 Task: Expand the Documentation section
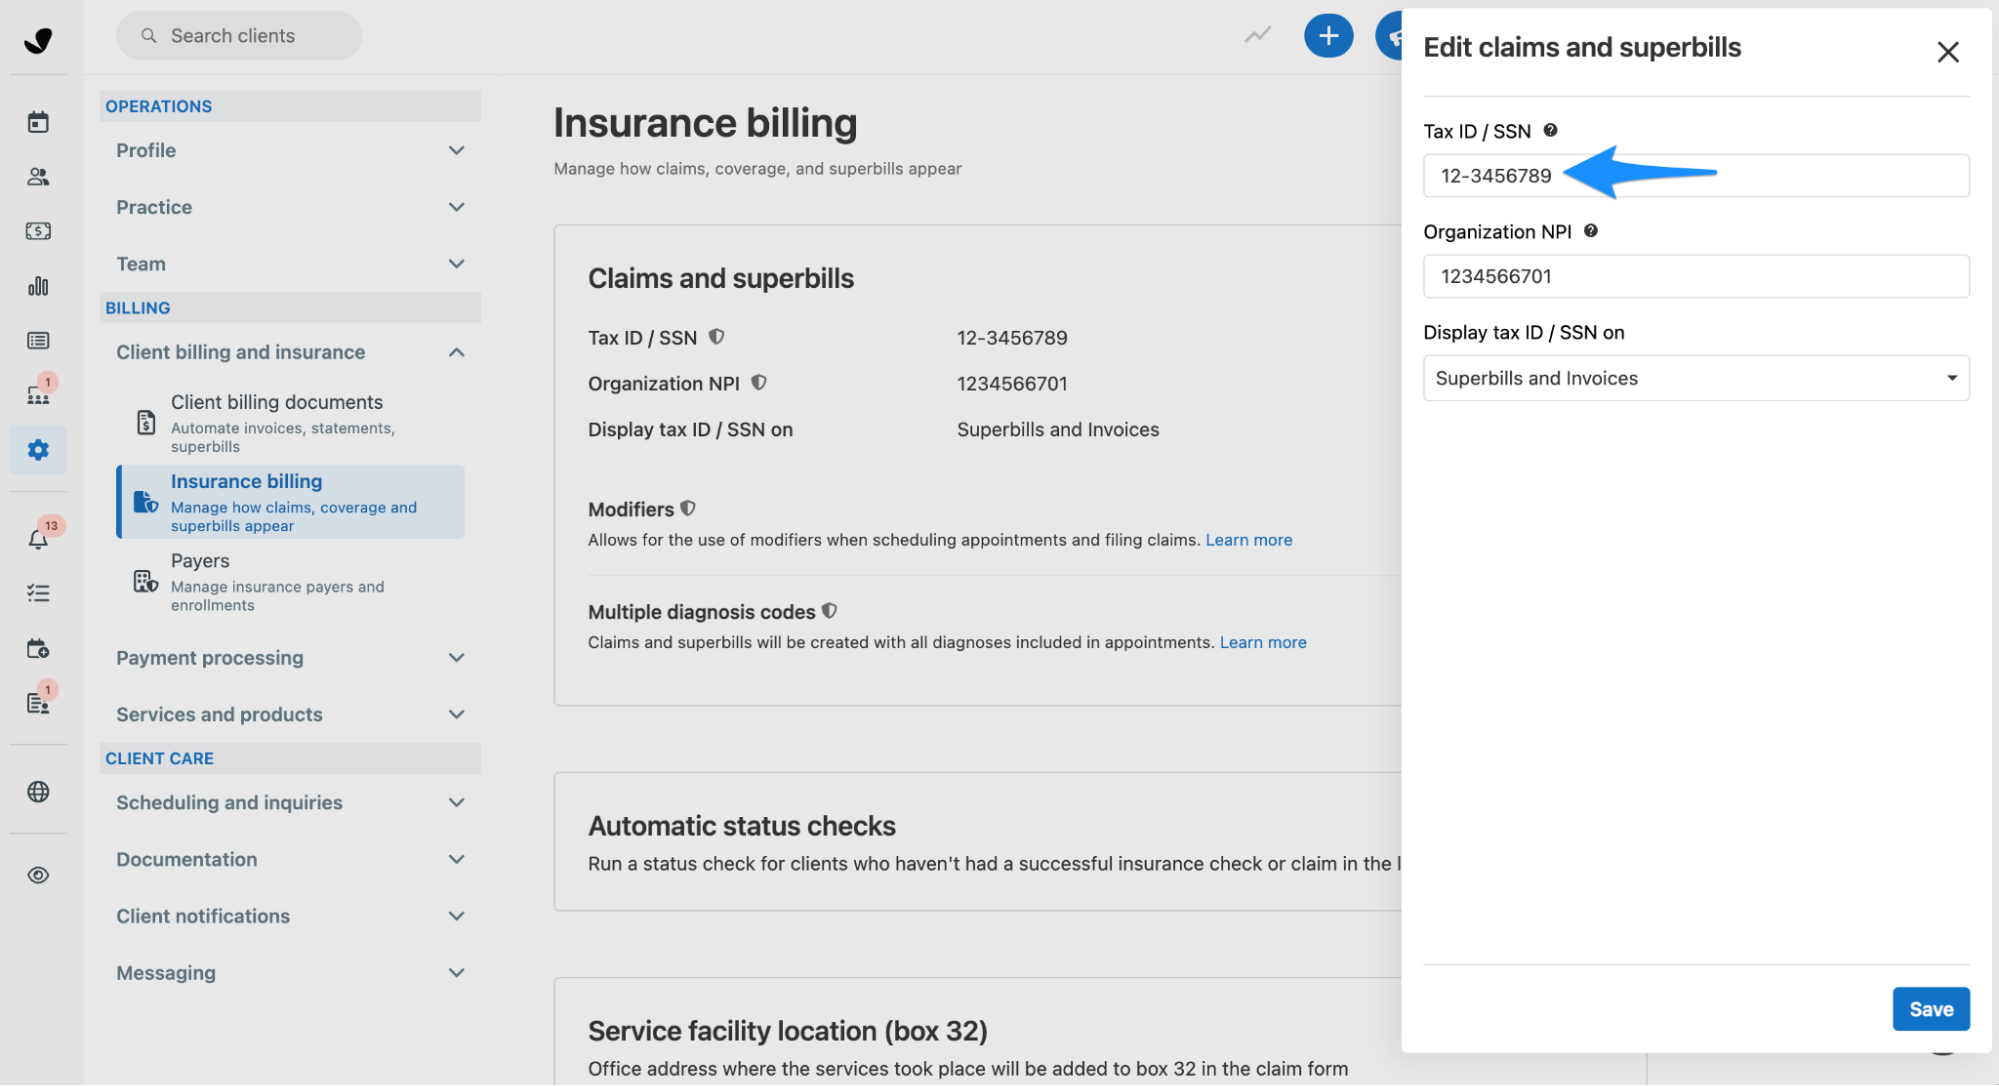click(290, 859)
